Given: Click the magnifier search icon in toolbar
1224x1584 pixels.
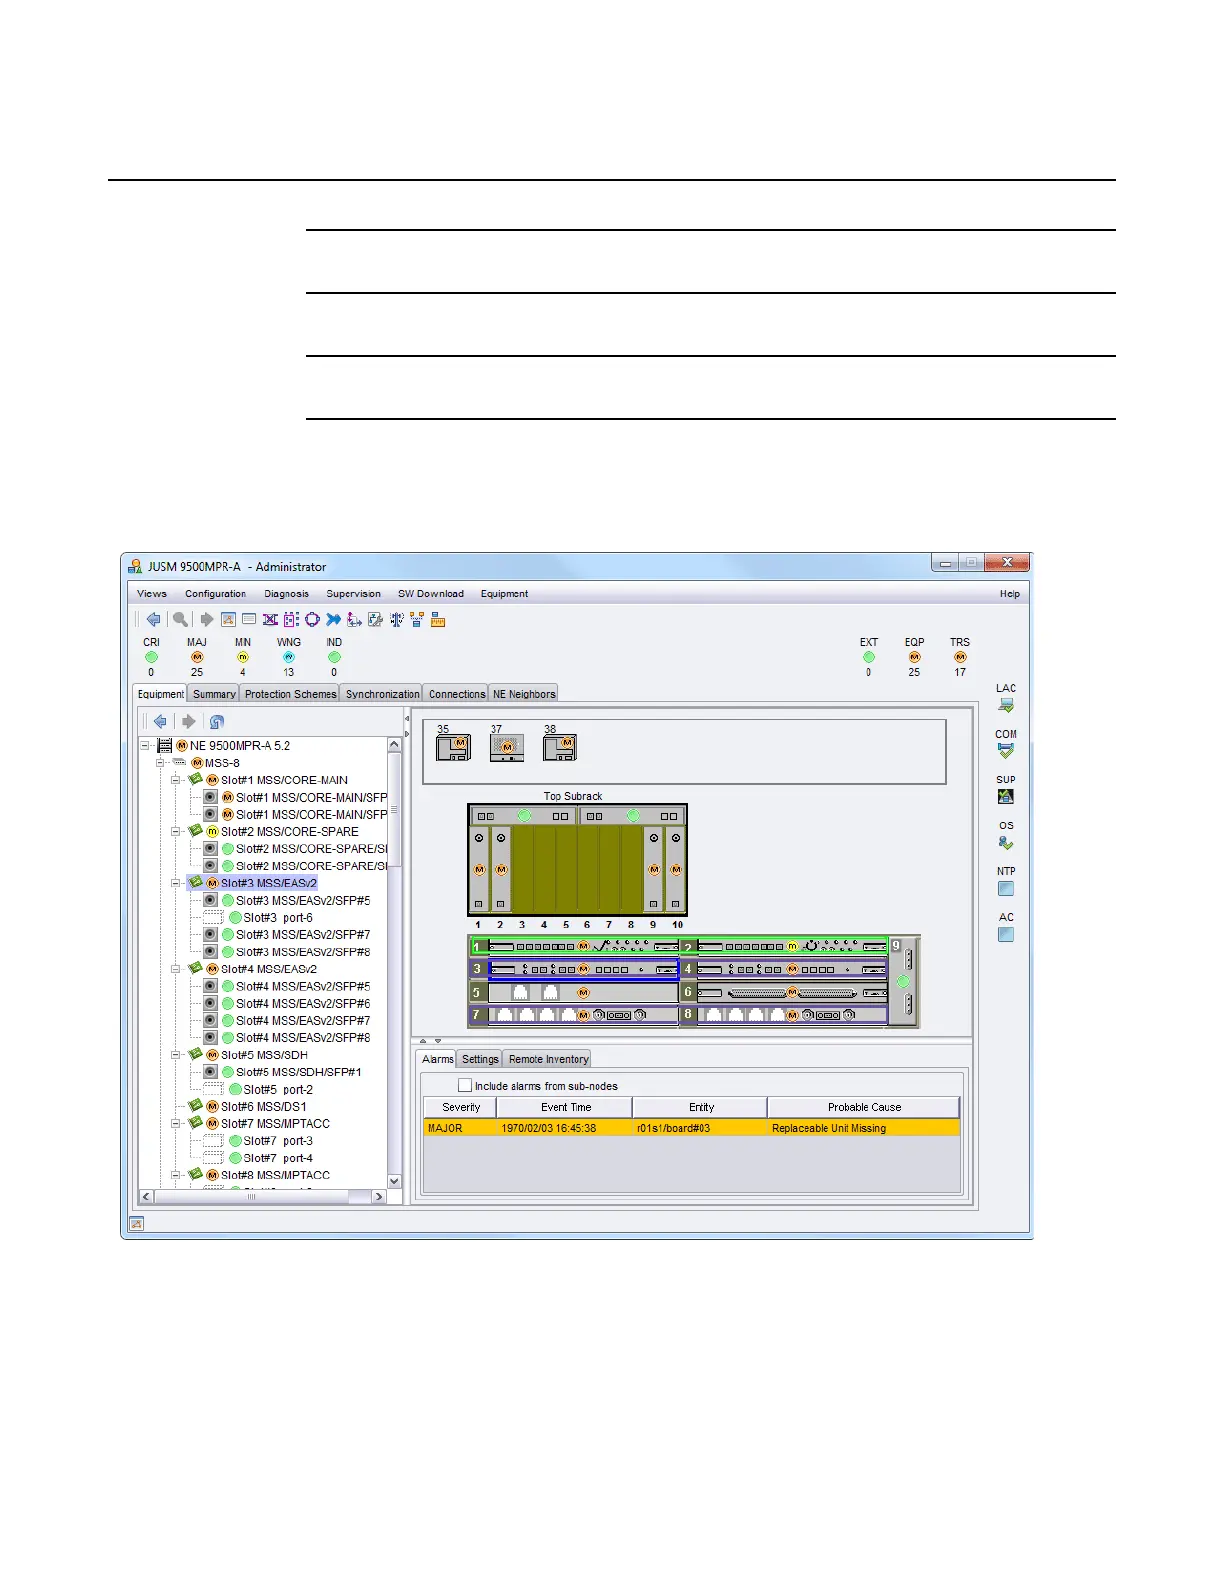Looking at the screenshot, I should tap(180, 620).
